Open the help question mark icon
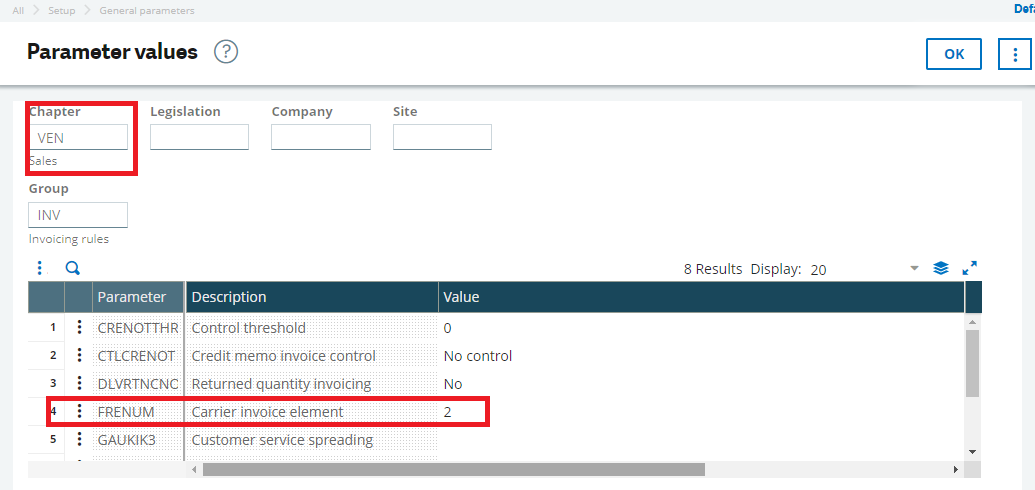Viewport: 1035px width, 490px height. coord(226,52)
